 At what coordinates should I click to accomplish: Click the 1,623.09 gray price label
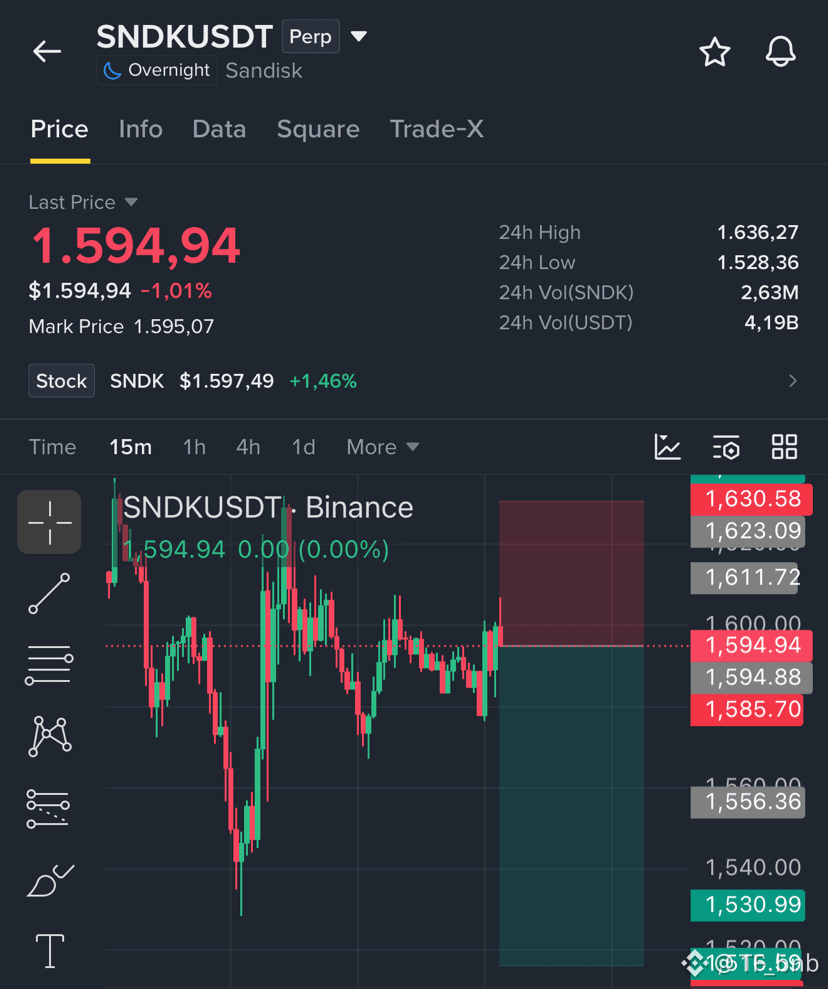[748, 531]
